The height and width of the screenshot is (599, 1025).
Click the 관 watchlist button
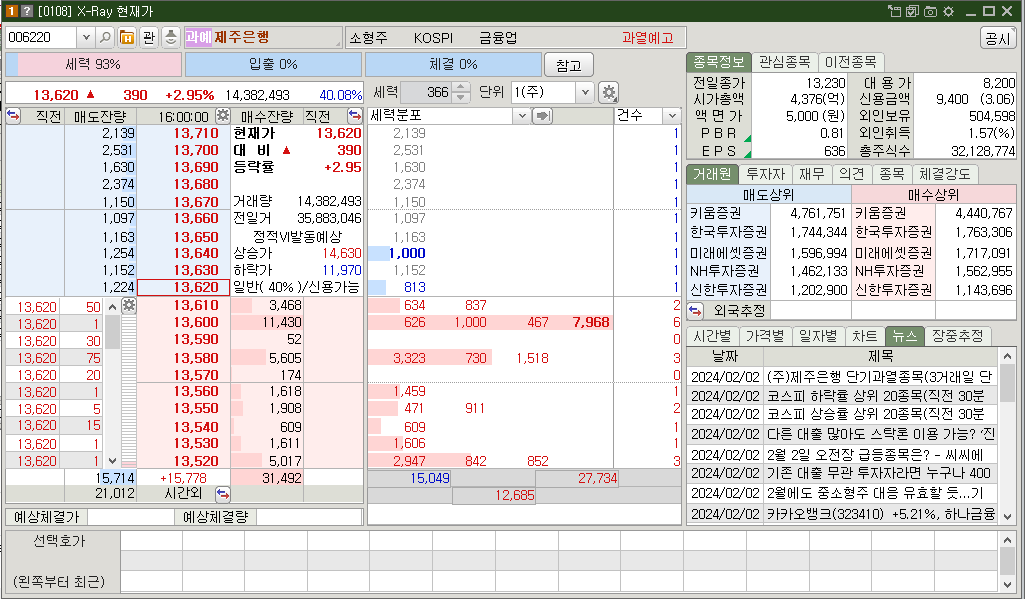(149, 37)
